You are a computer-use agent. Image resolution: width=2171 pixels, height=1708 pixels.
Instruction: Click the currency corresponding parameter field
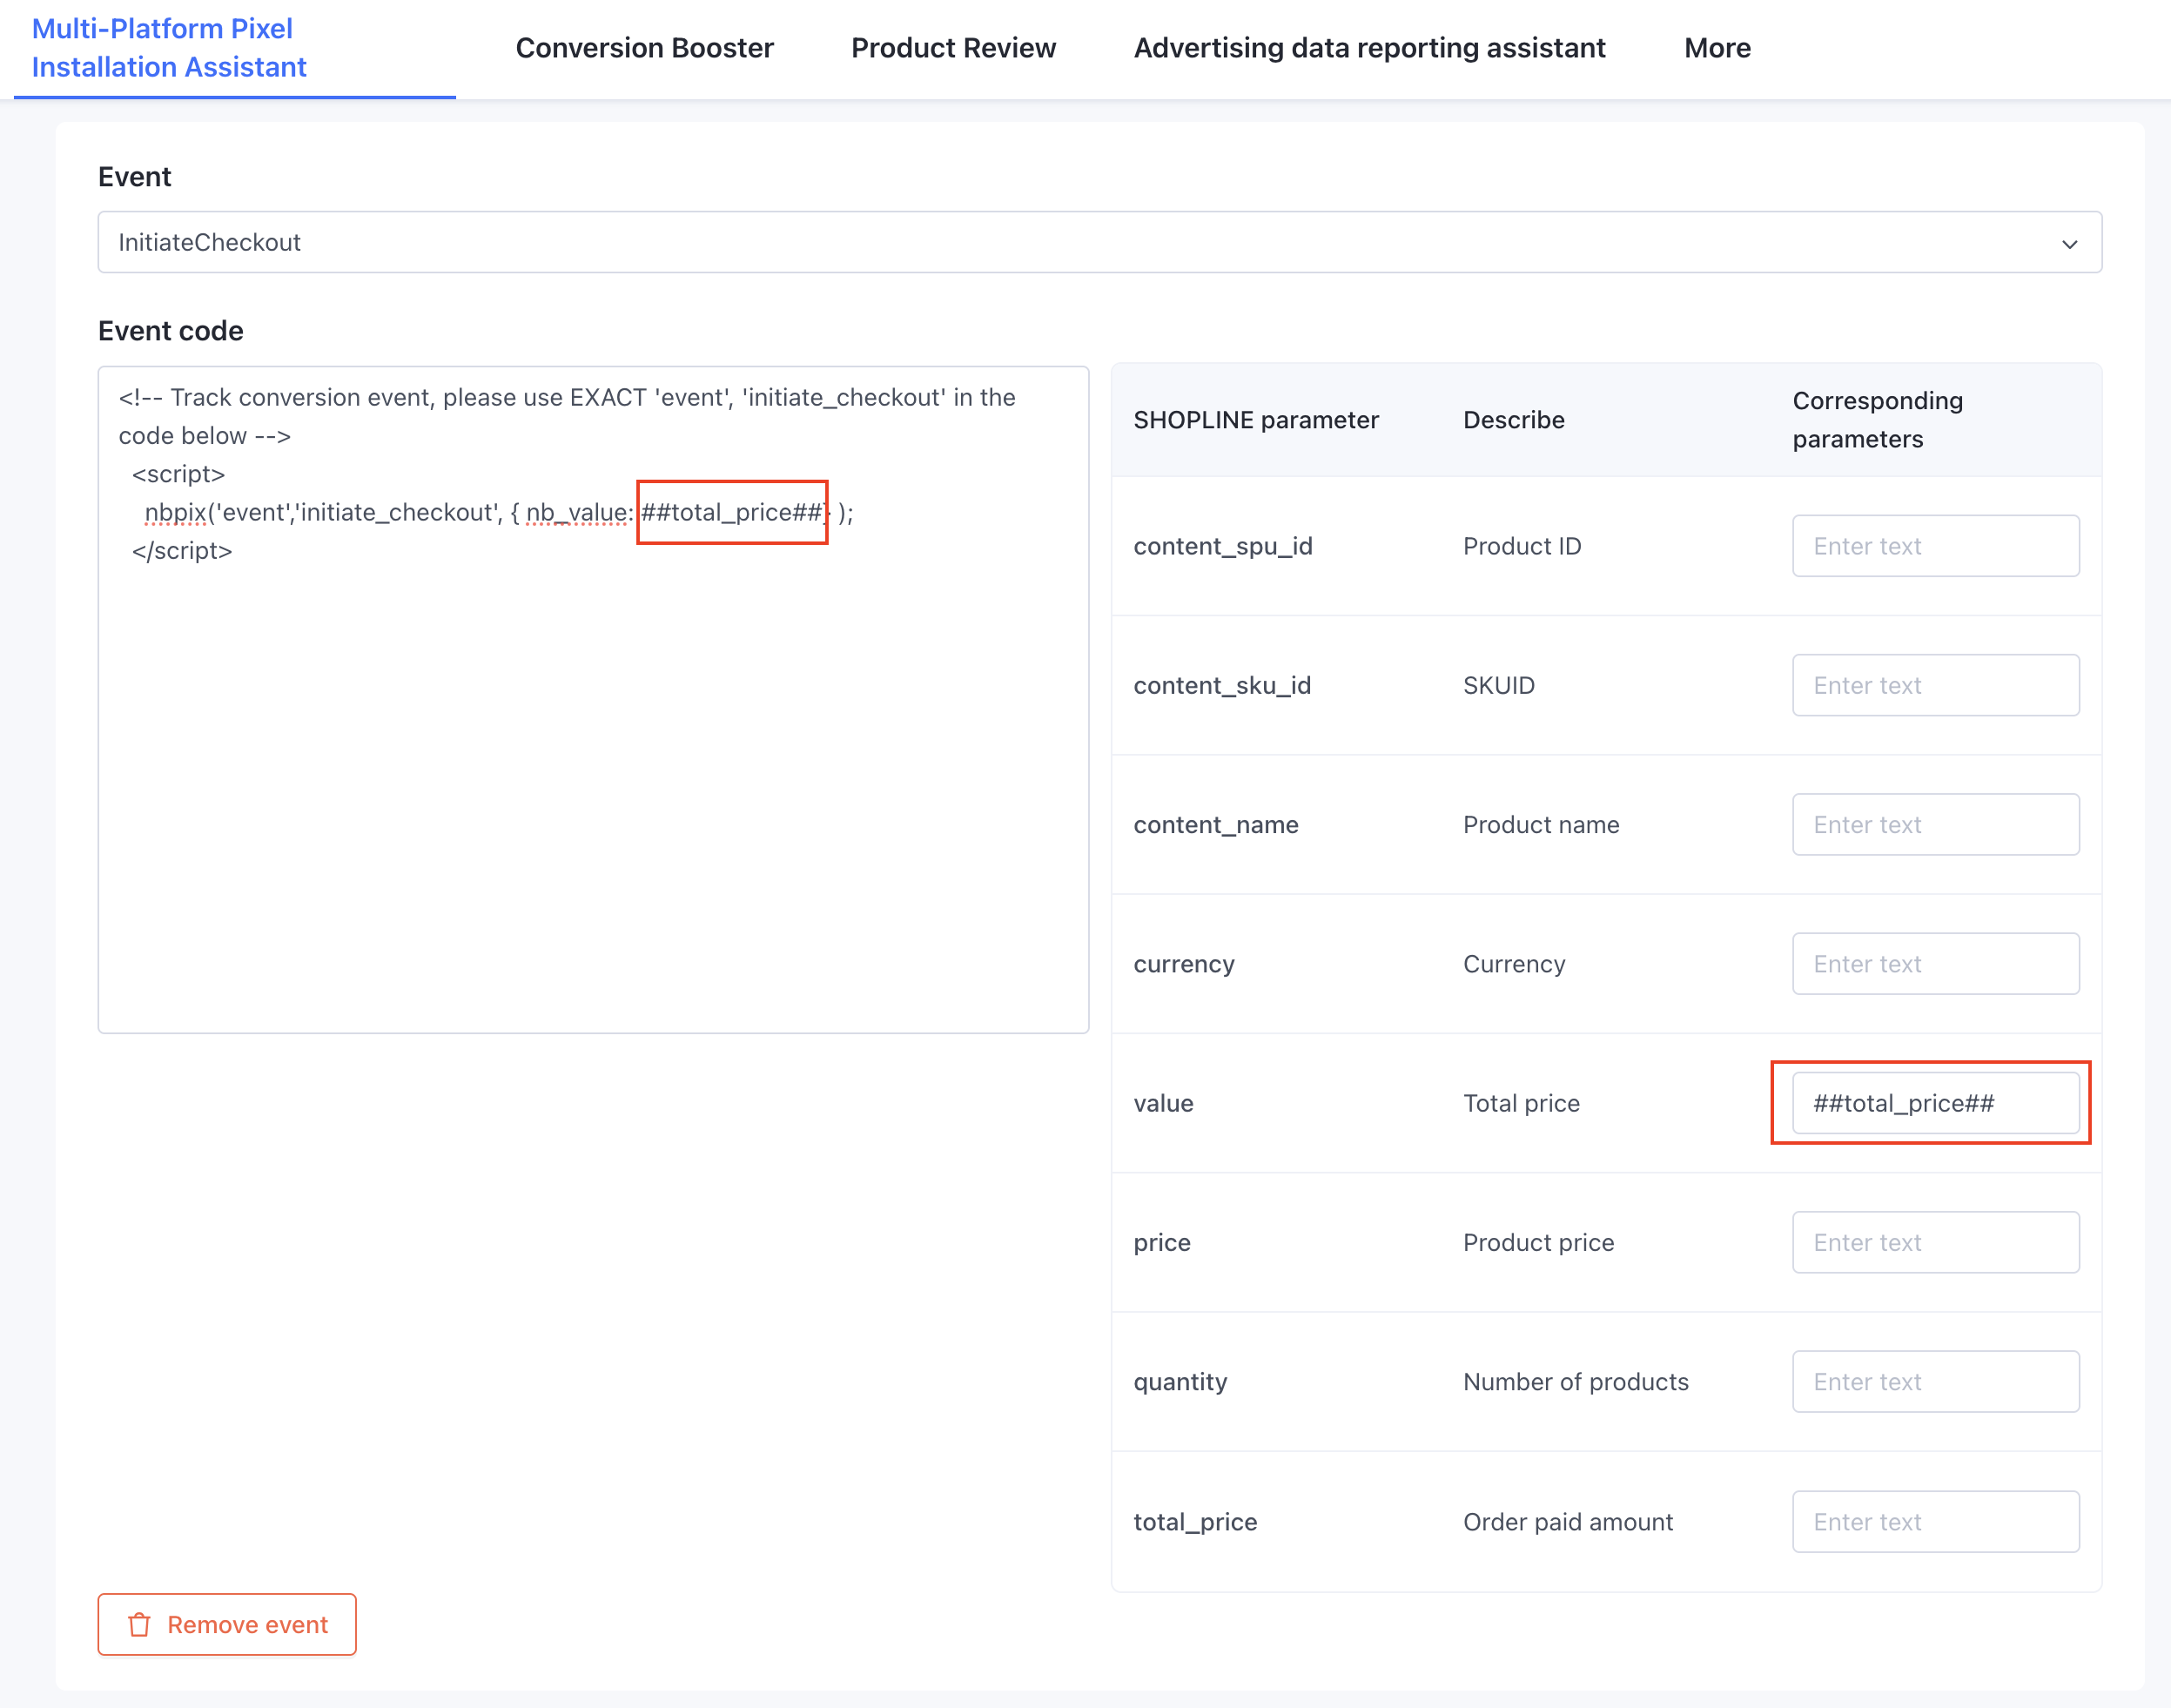1934,964
